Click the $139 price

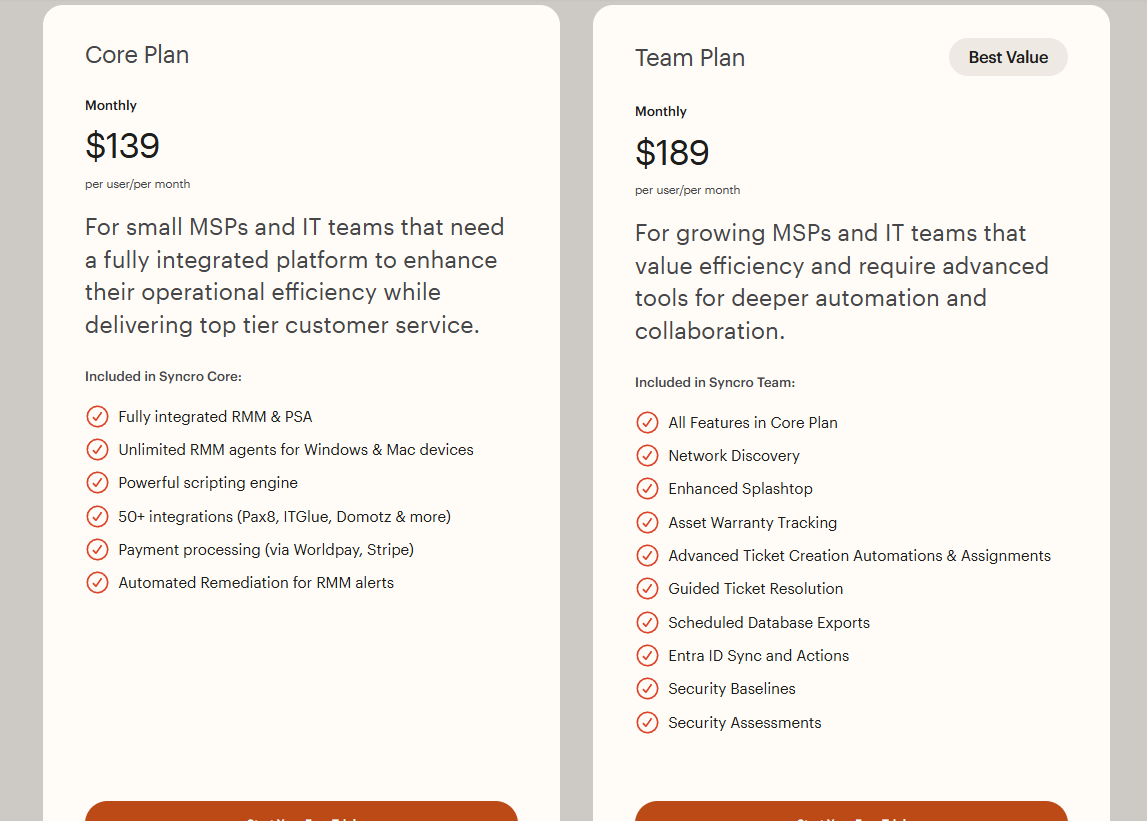[122, 145]
